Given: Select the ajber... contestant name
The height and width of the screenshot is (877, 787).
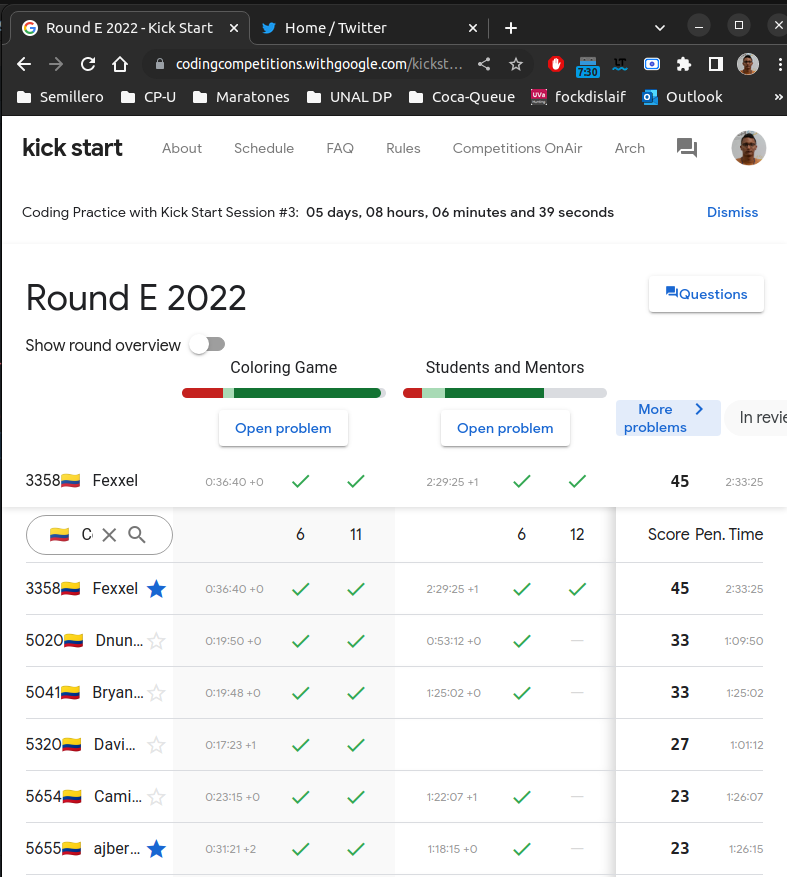Looking at the screenshot, I should [x=117, y=849].
